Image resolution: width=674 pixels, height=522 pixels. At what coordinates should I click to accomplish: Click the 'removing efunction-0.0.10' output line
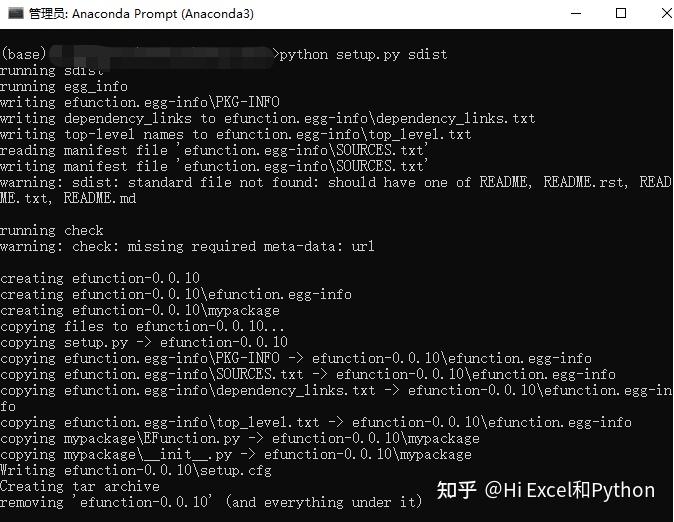[211, 502]
